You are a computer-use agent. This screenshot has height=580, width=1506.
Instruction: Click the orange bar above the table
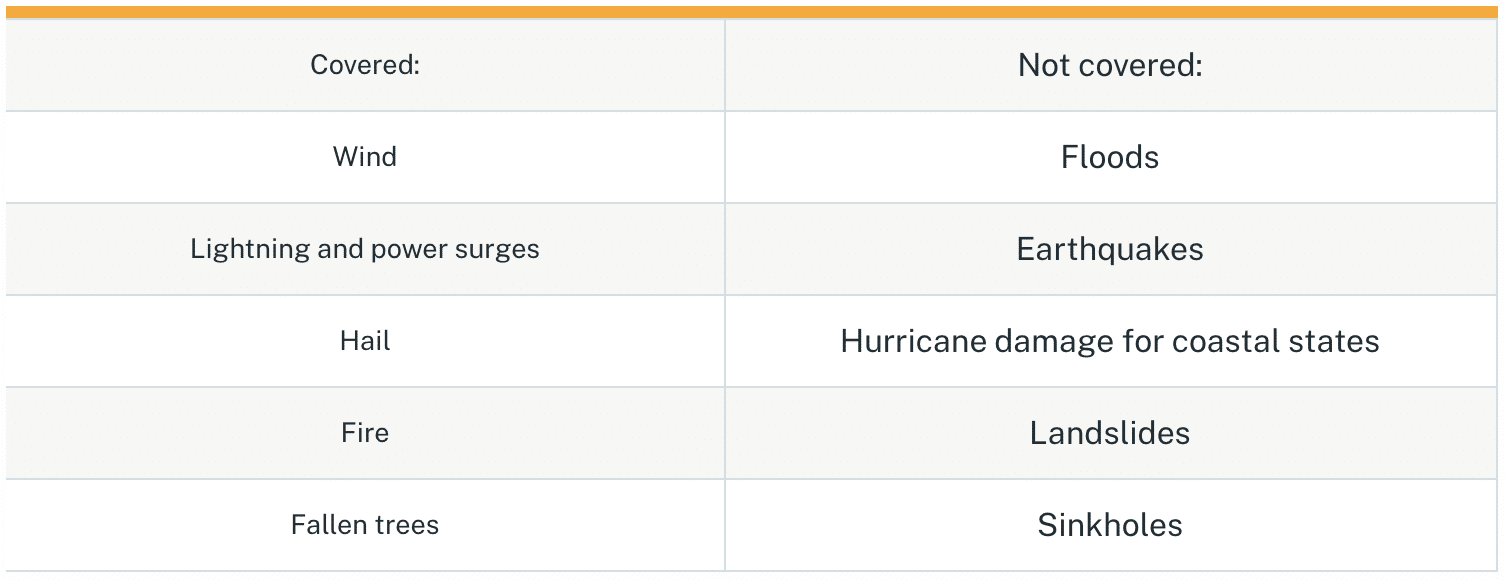point(752,12)
